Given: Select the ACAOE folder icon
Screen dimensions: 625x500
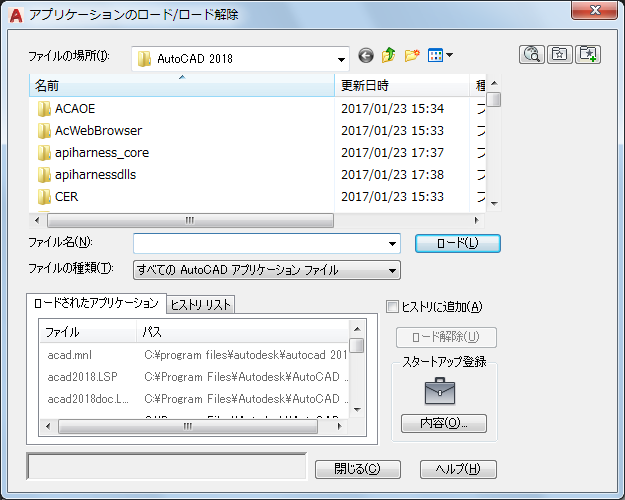Looking at the screenshot, I should coord(44,108).
